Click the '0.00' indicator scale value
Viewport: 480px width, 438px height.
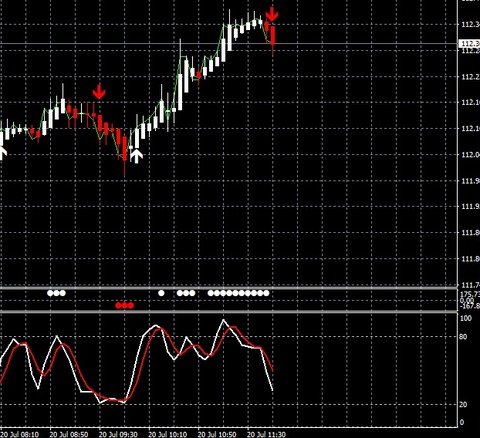[467, 300]
